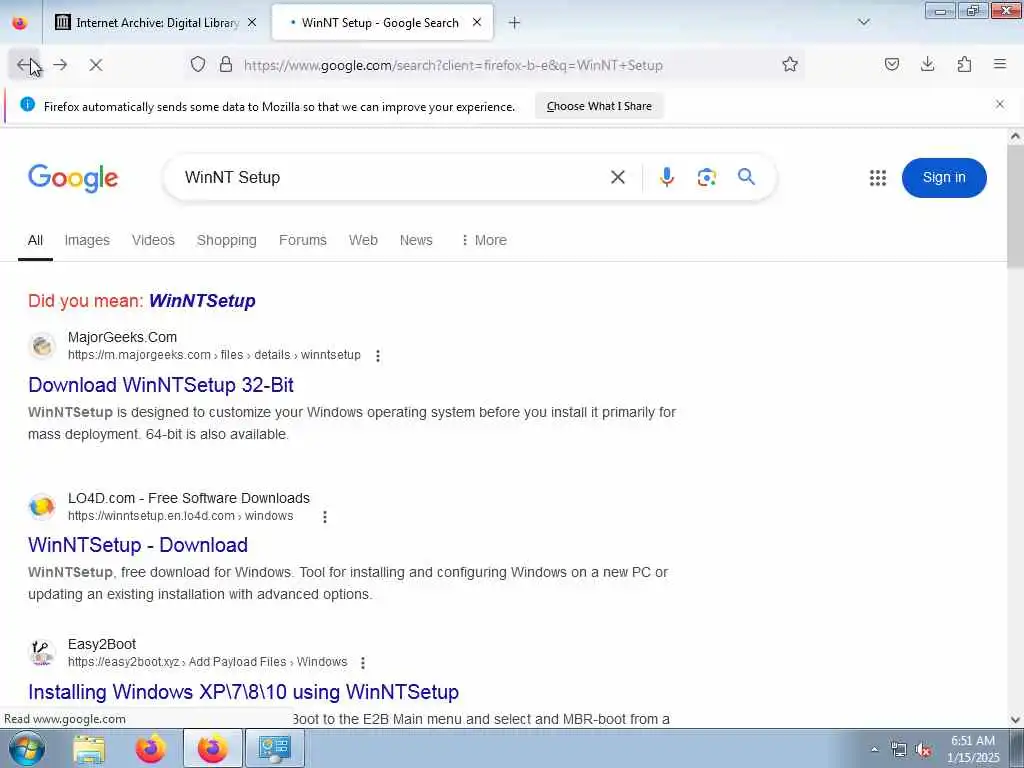
Task: Click the LO4D.com site favicon
Action: pos(42,506)
